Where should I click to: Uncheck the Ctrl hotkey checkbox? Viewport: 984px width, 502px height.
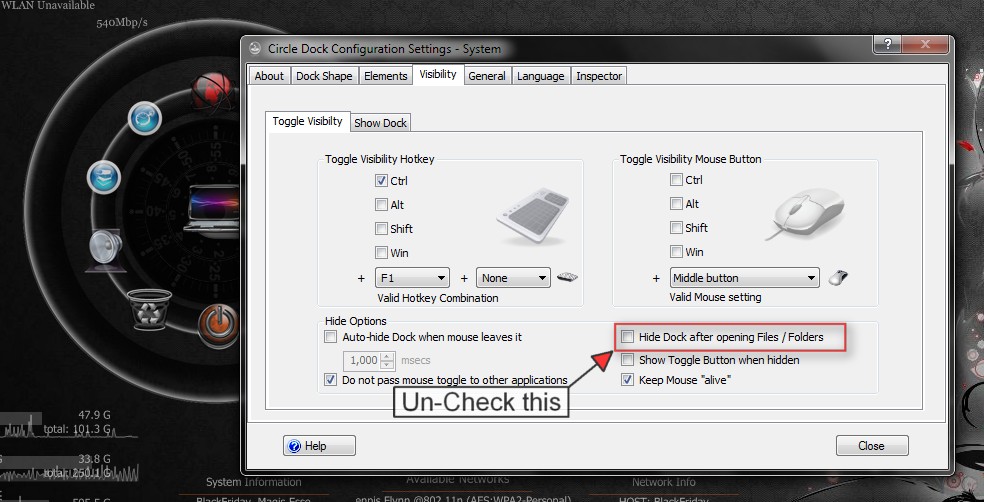(381, 181)
